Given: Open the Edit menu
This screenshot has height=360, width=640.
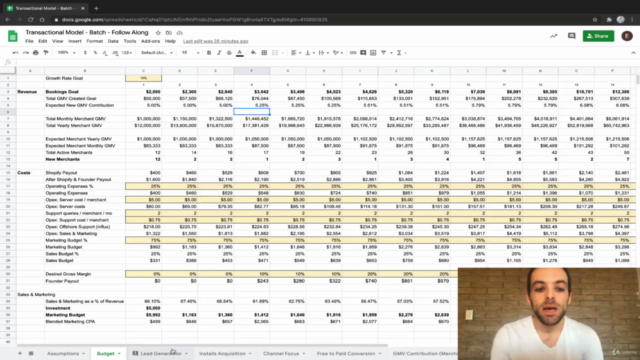Looking at the screenshot, I should [x=42, y=41].
